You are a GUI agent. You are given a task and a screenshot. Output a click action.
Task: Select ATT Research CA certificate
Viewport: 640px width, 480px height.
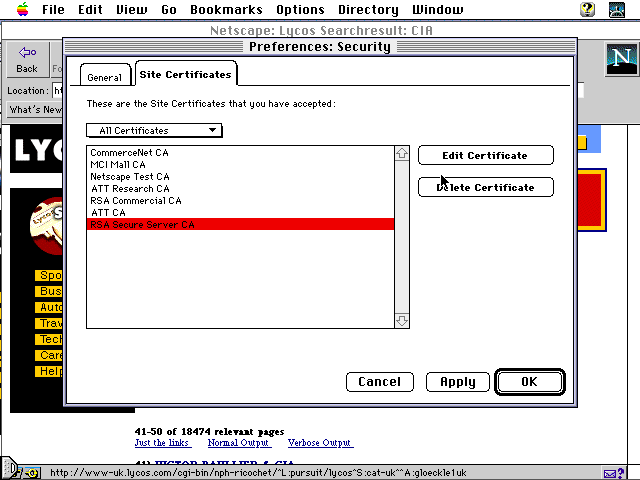coord(240,189)
